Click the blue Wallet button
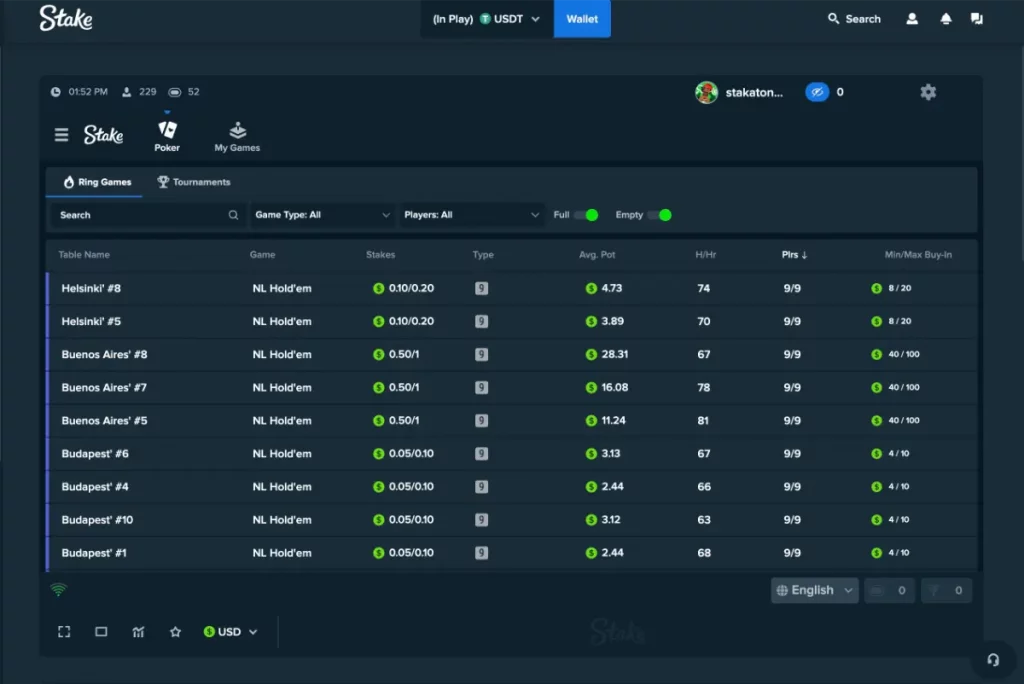Viewport: 1024px width, 684px height. [582, 19]
